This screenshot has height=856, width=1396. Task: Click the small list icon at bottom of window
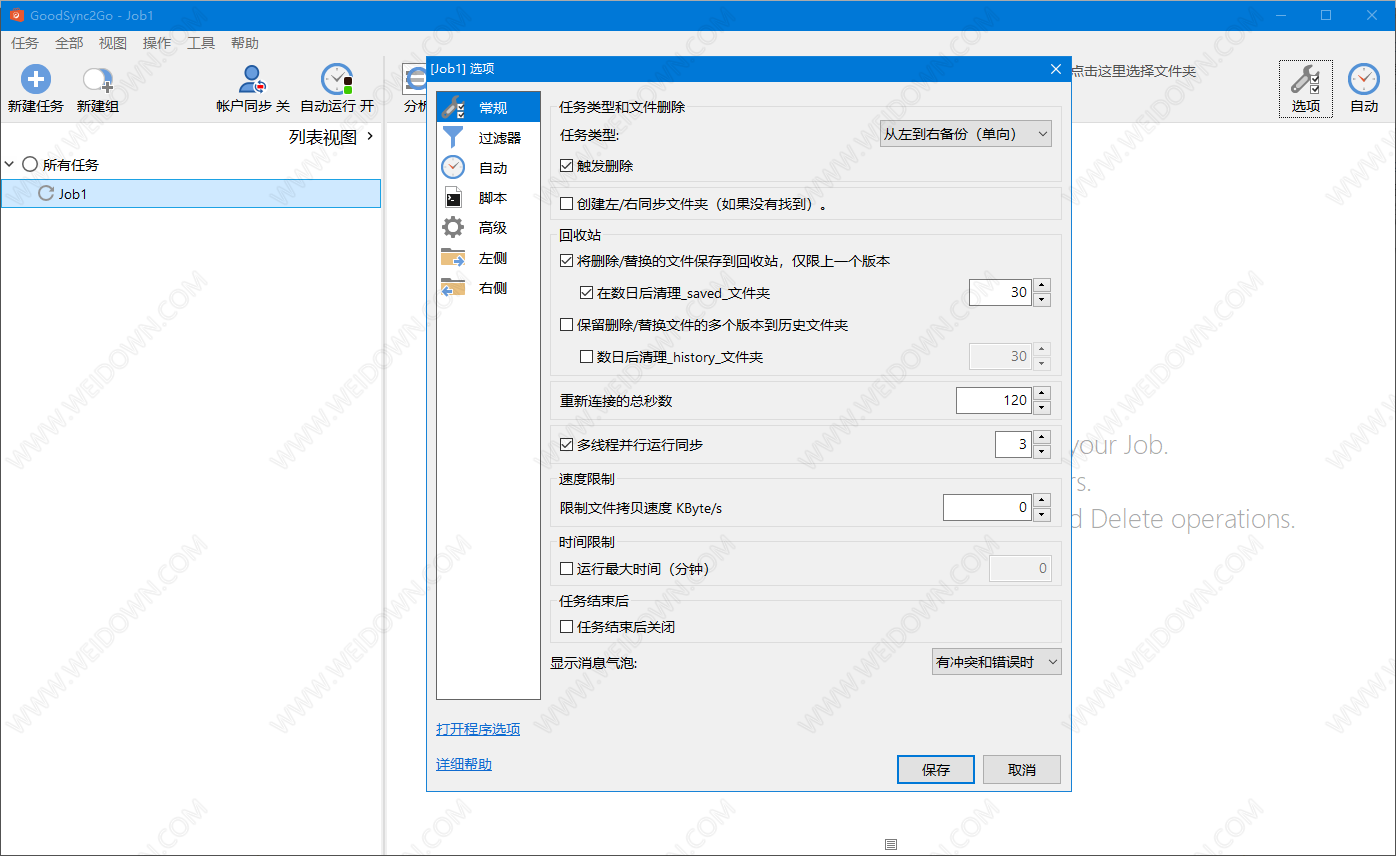pyautogui.click(x=891, y=844)
